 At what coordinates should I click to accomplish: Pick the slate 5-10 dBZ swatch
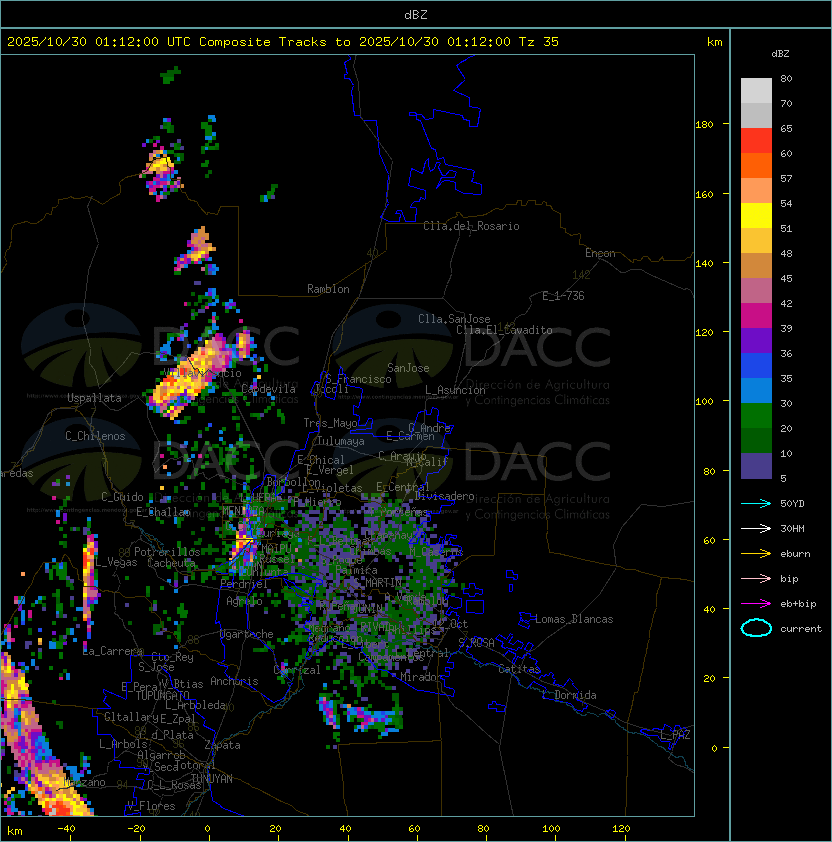pyautogui.click(x=756, y=466)
